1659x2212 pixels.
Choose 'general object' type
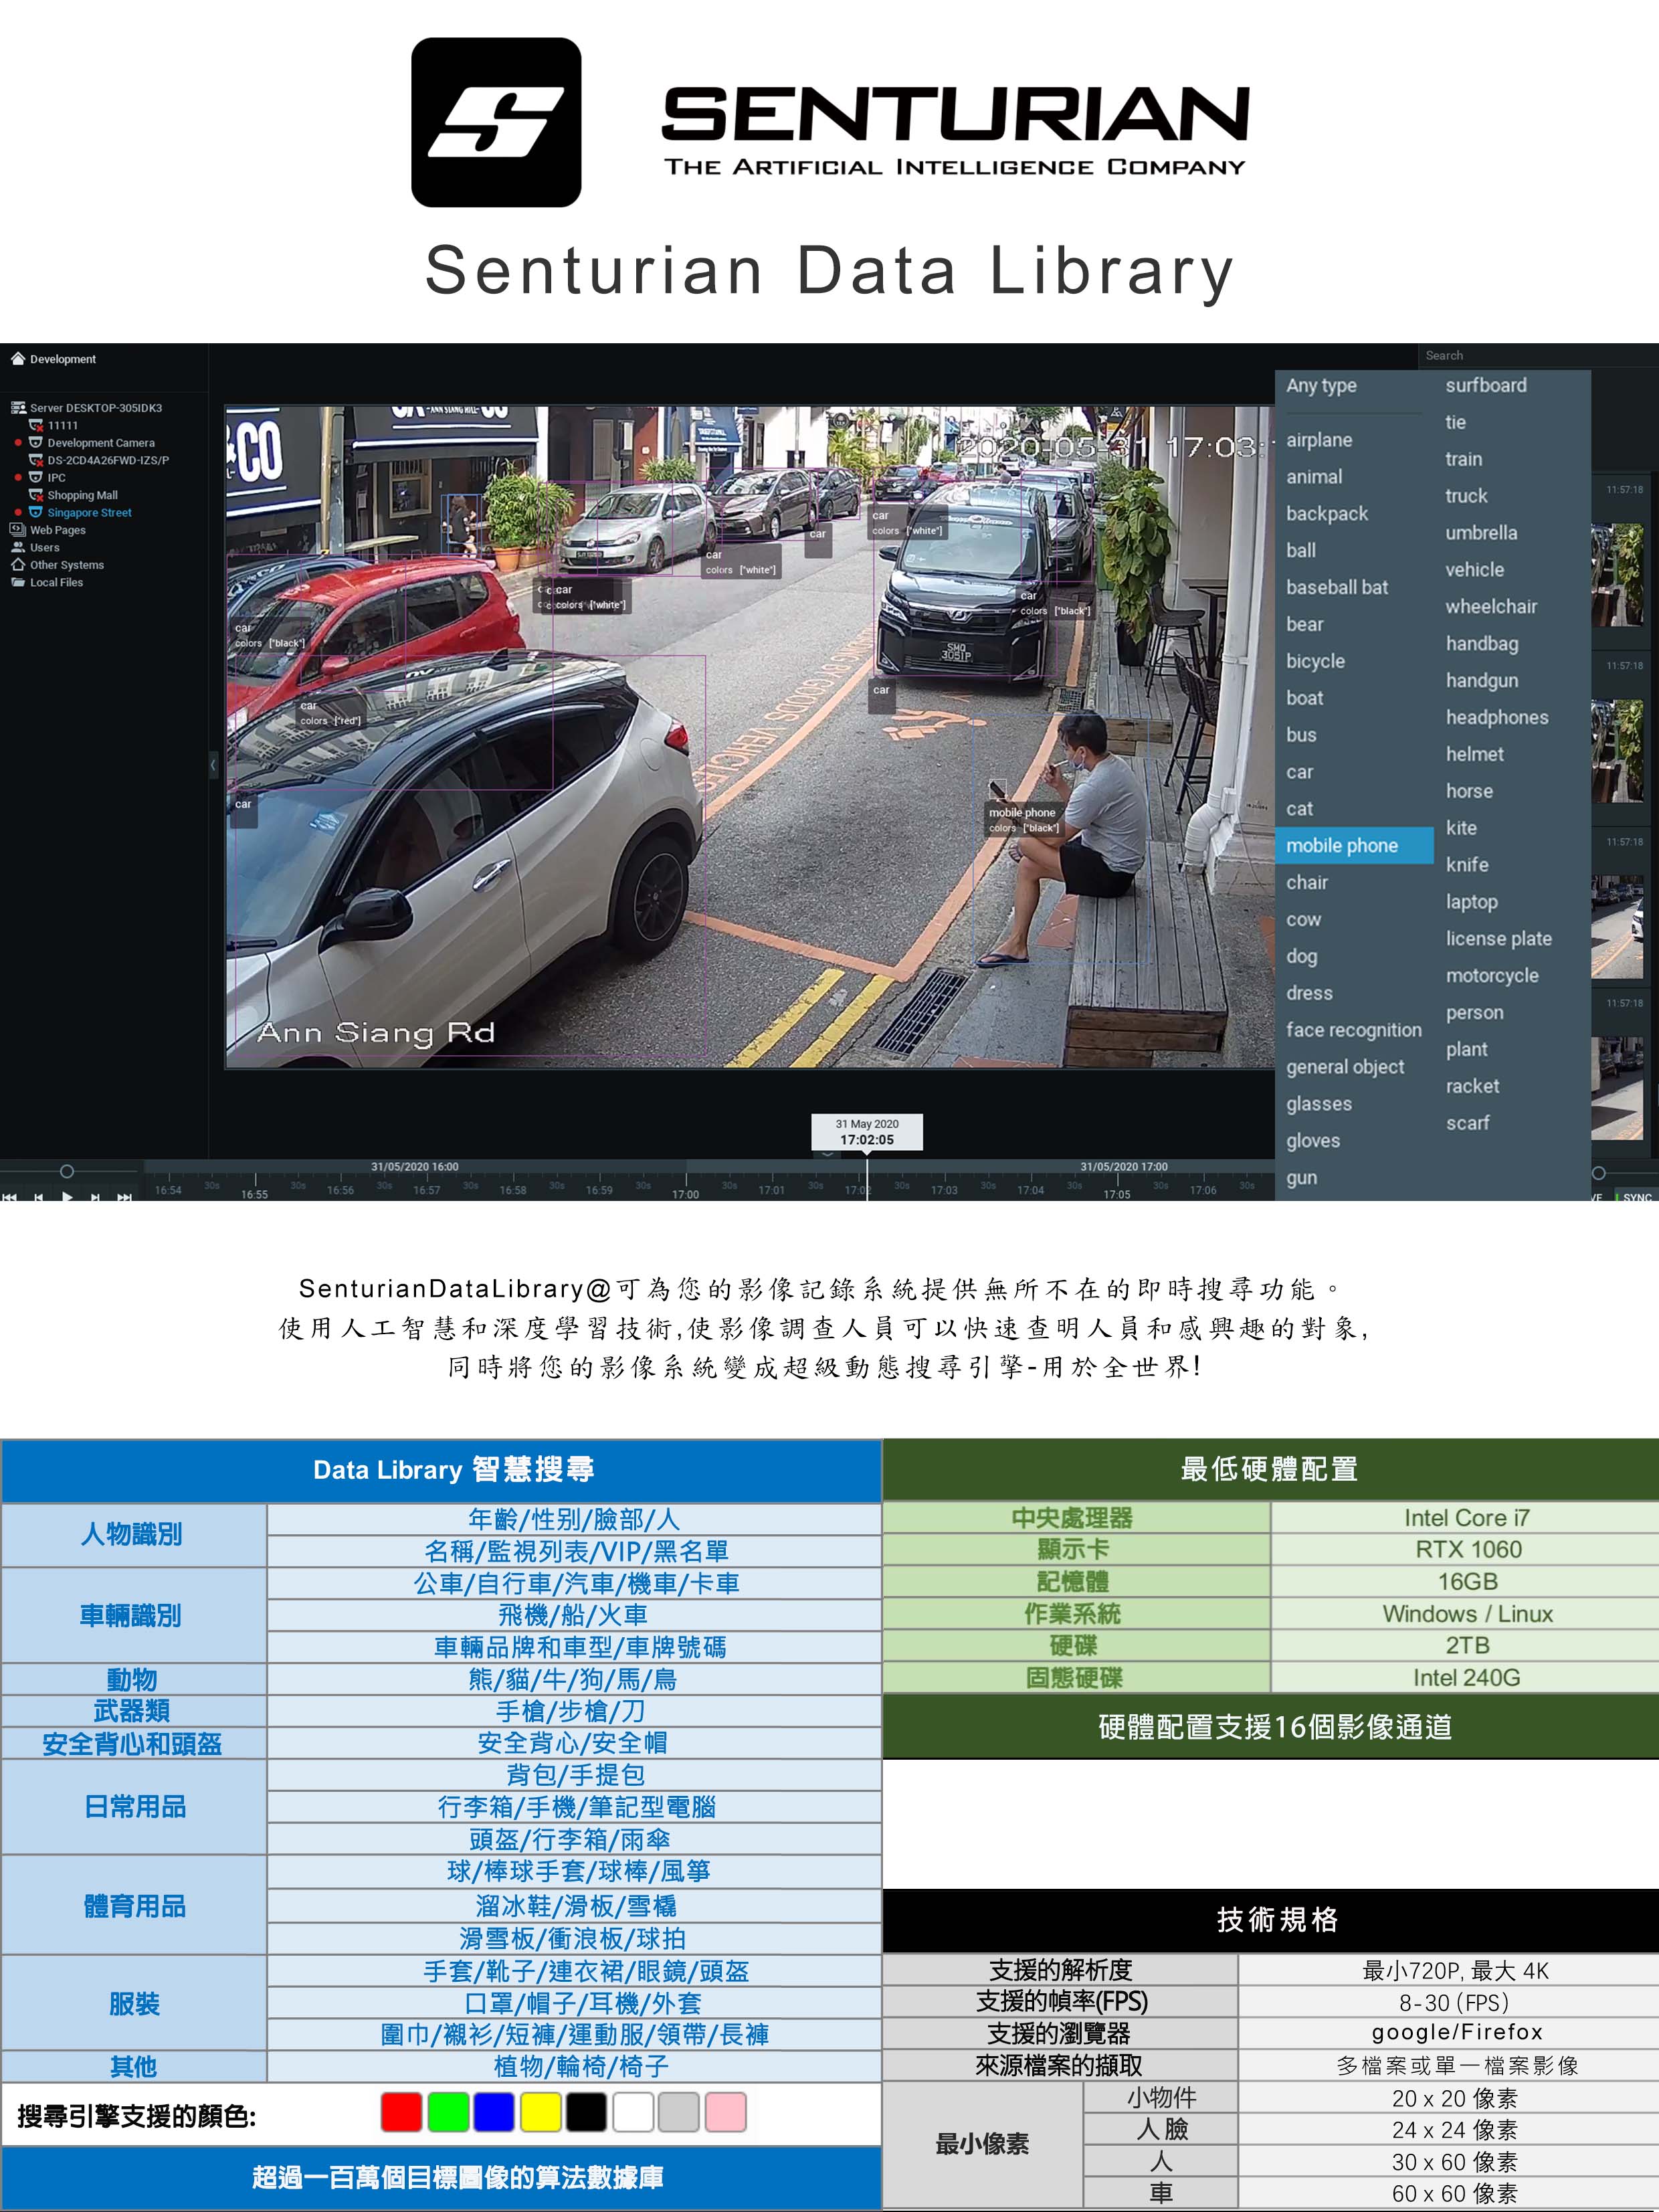coord(1344,1067)
